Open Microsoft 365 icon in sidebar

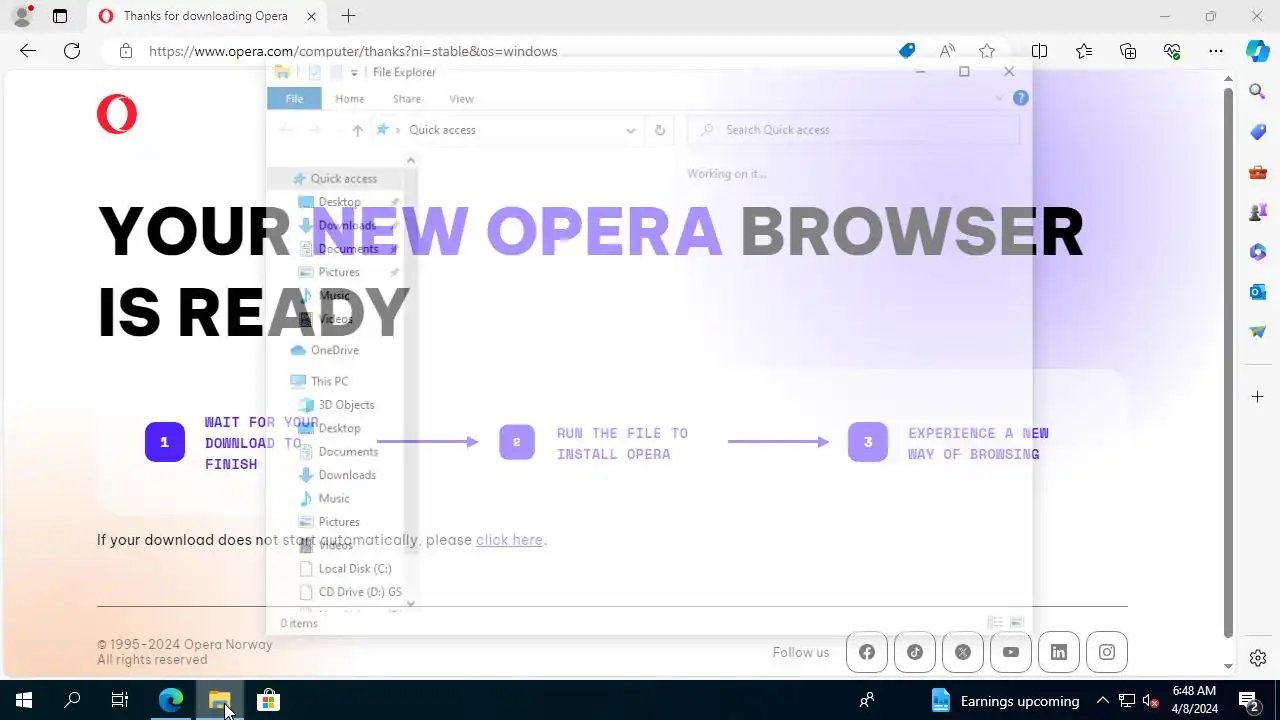(1258, 252)
